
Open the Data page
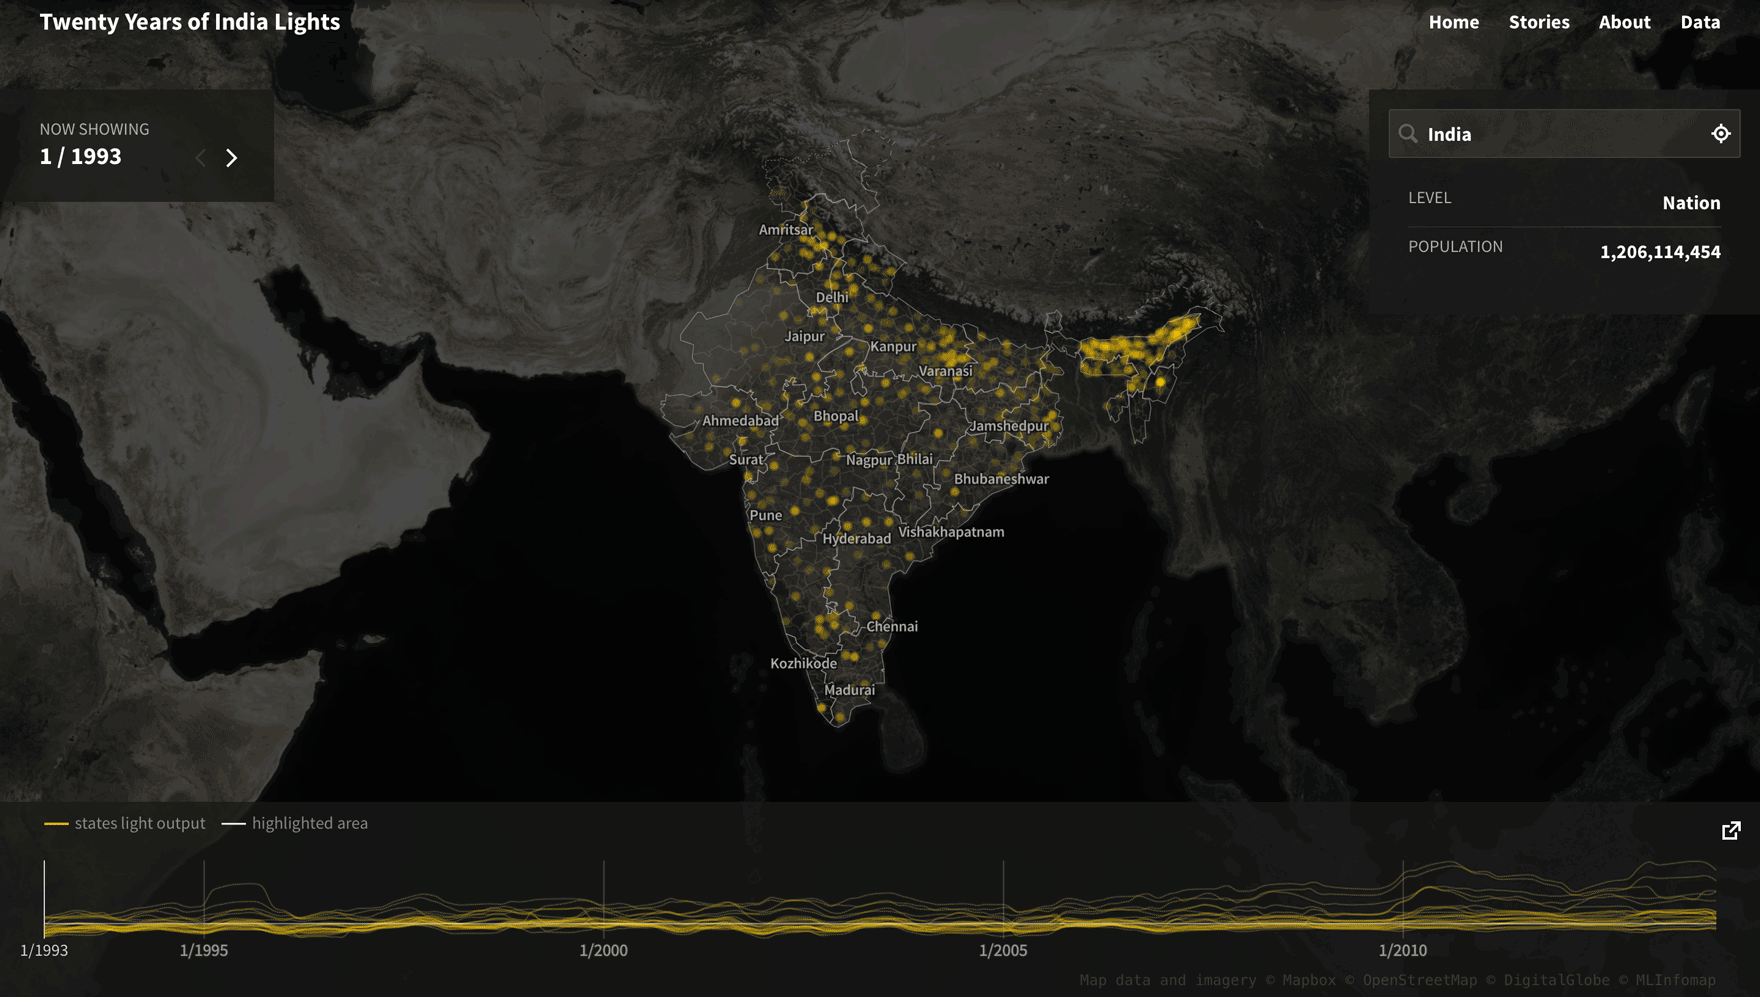click(1700, 22)
